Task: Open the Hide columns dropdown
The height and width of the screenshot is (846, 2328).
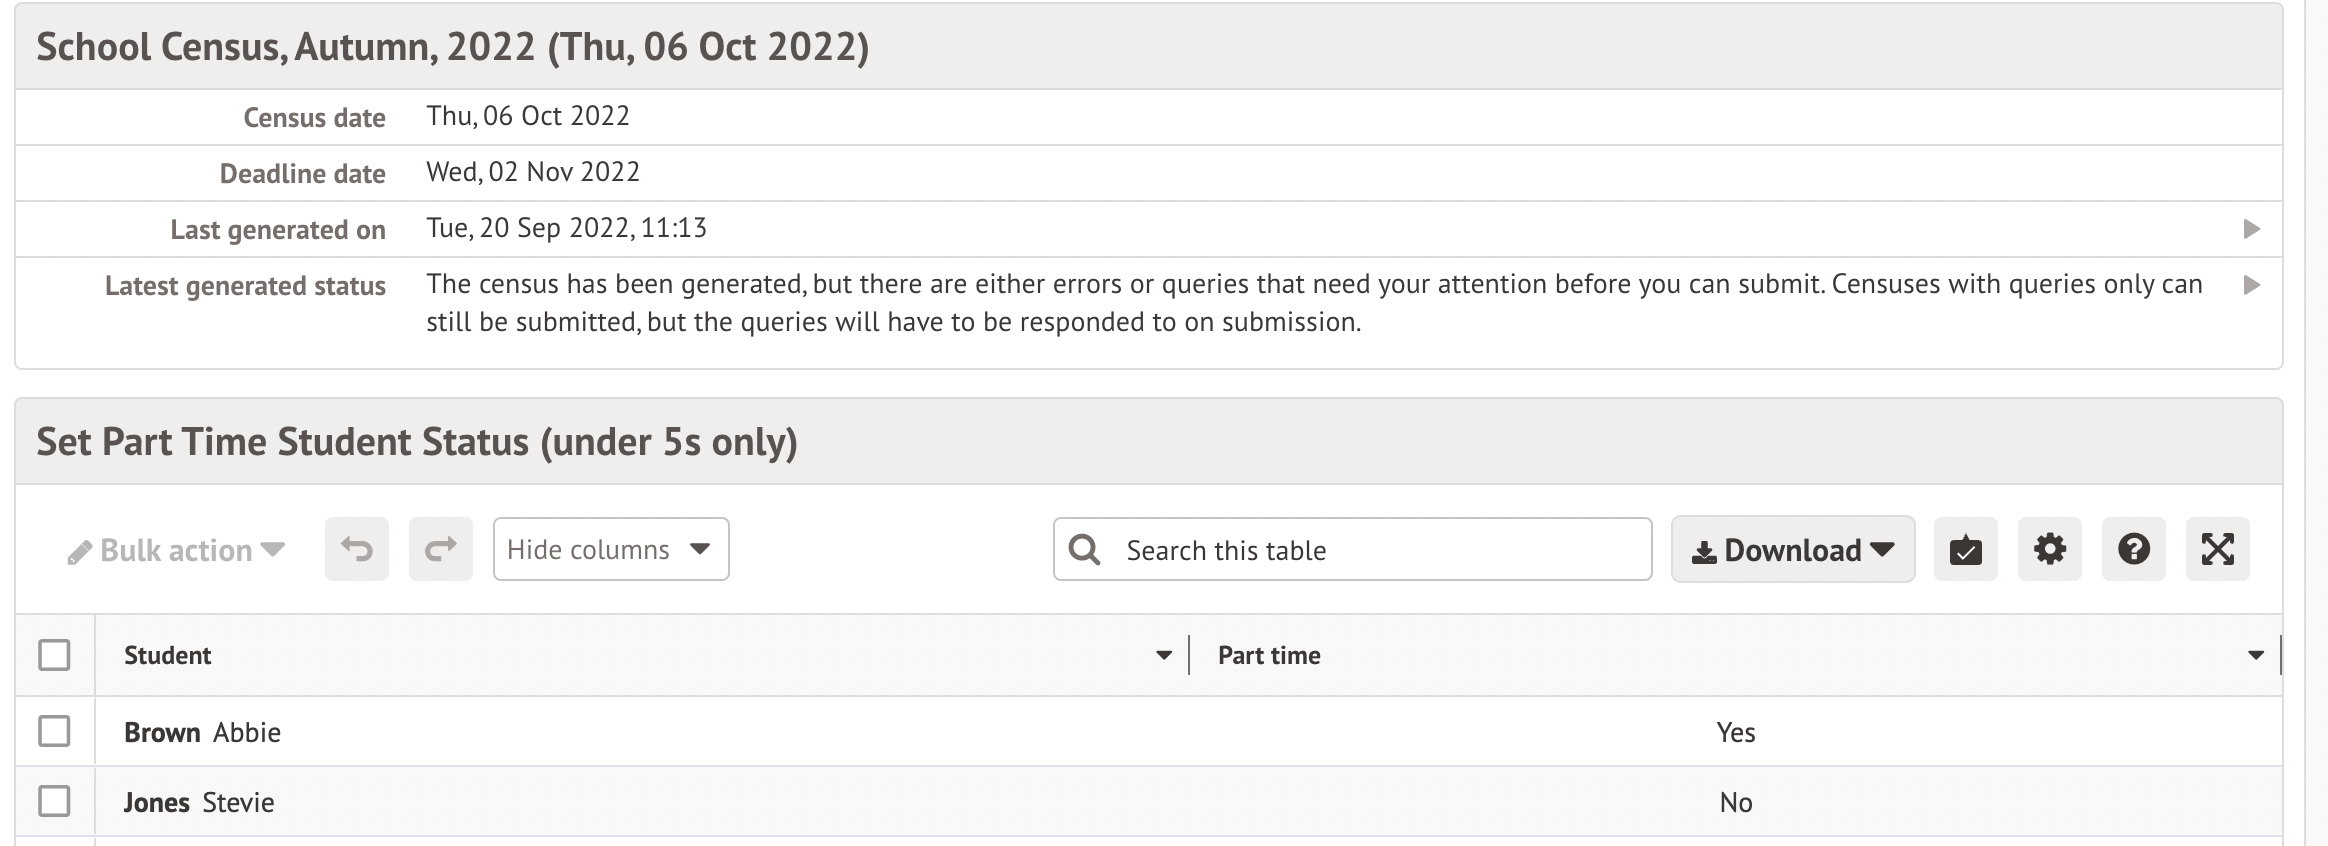Action: tap(611, 549)
